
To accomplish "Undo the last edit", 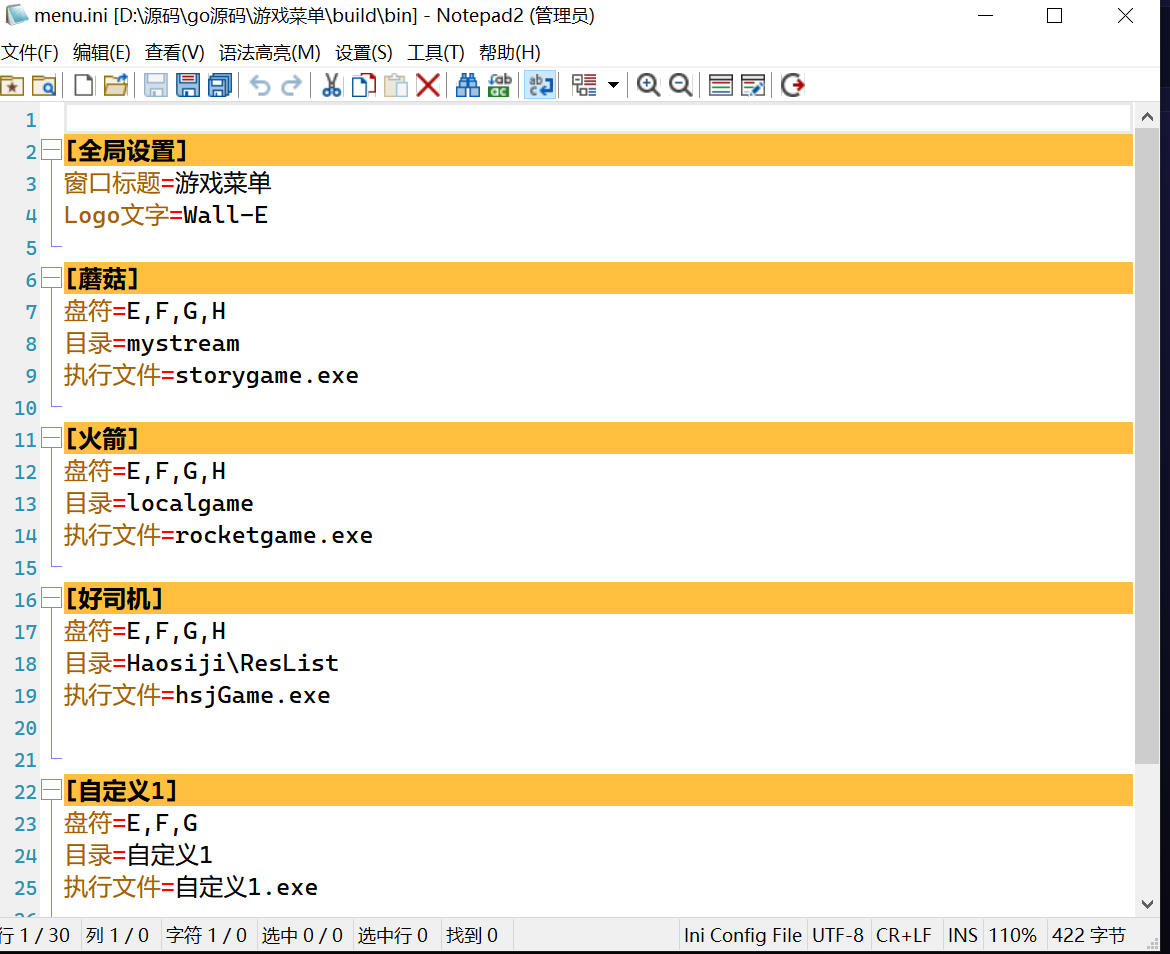I will tap(260, 85).
